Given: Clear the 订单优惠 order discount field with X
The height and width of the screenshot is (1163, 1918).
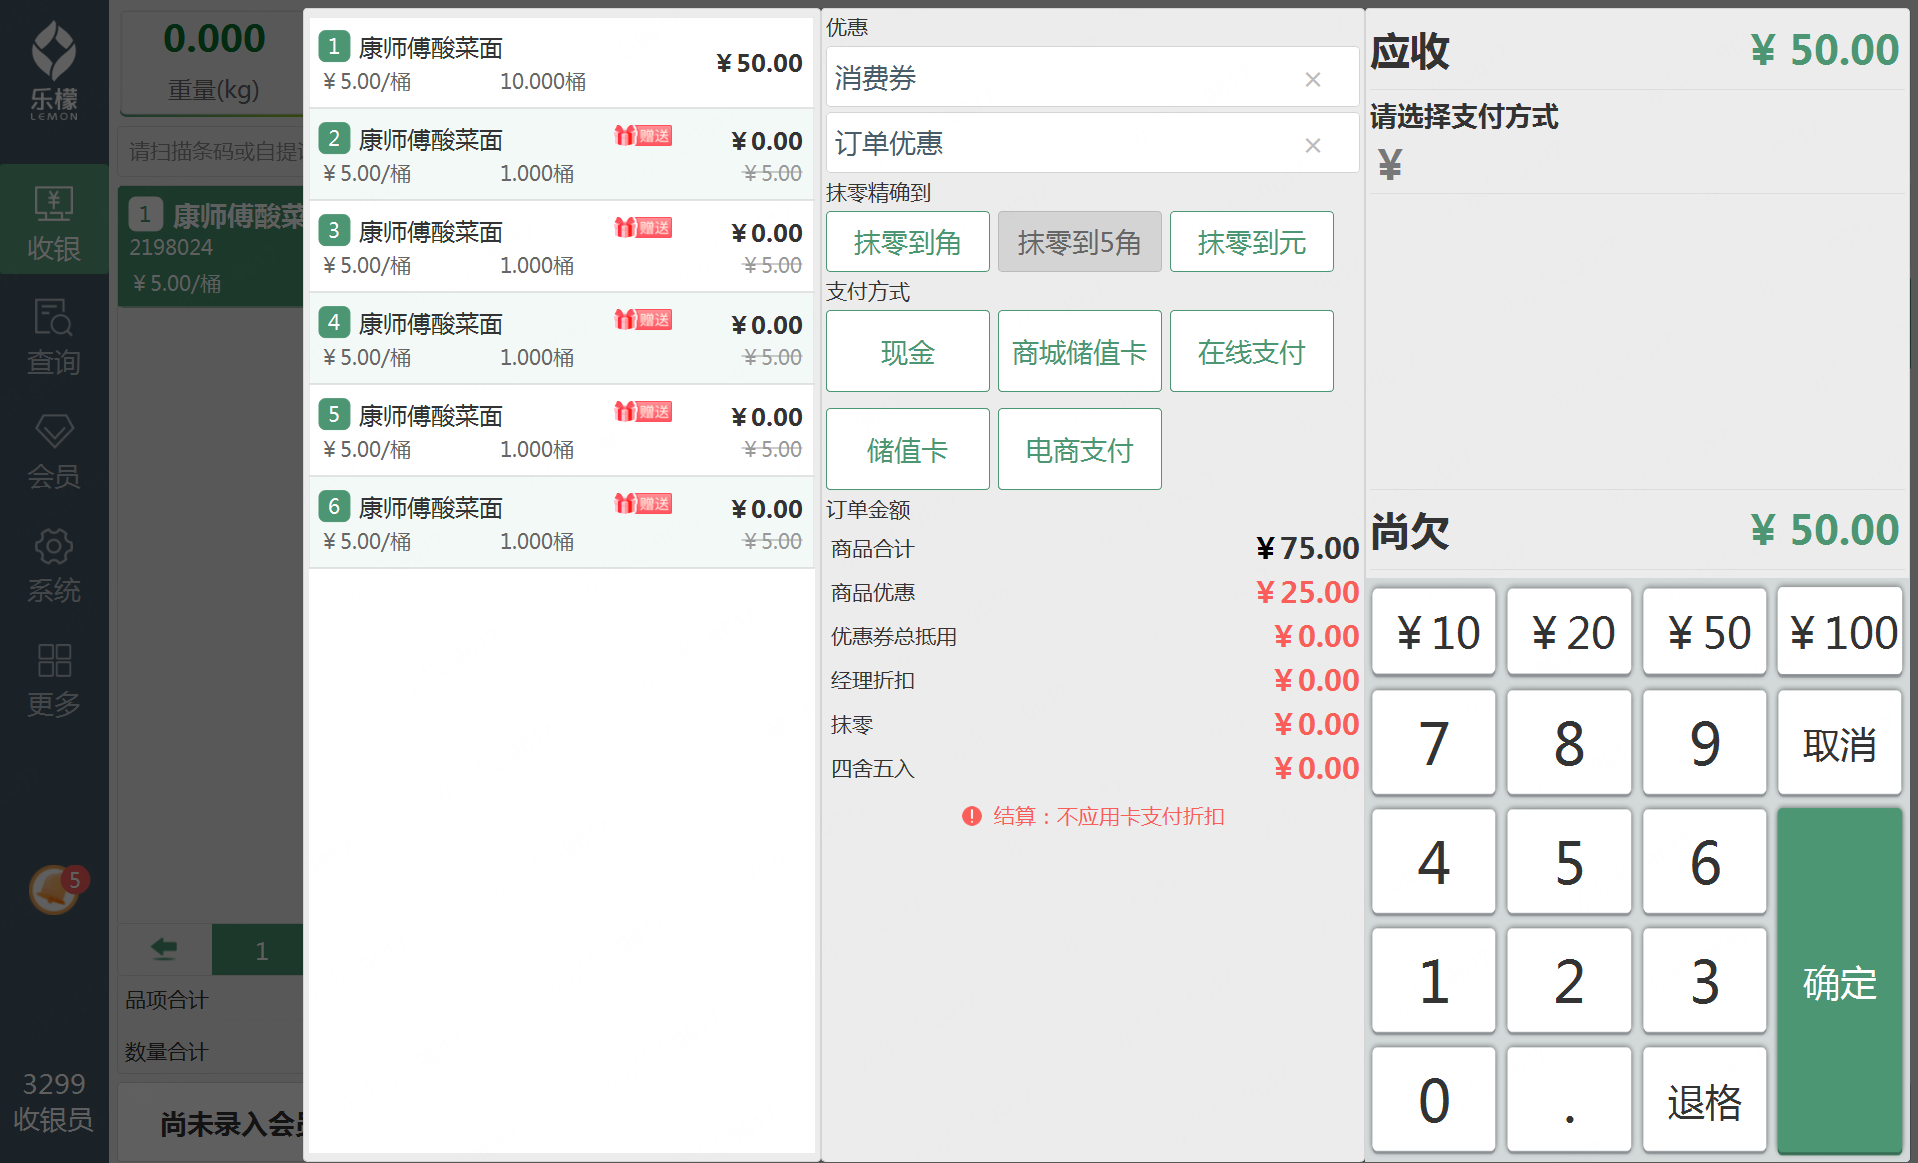Looking at the screenshot, I should (x=1313, y=145).
